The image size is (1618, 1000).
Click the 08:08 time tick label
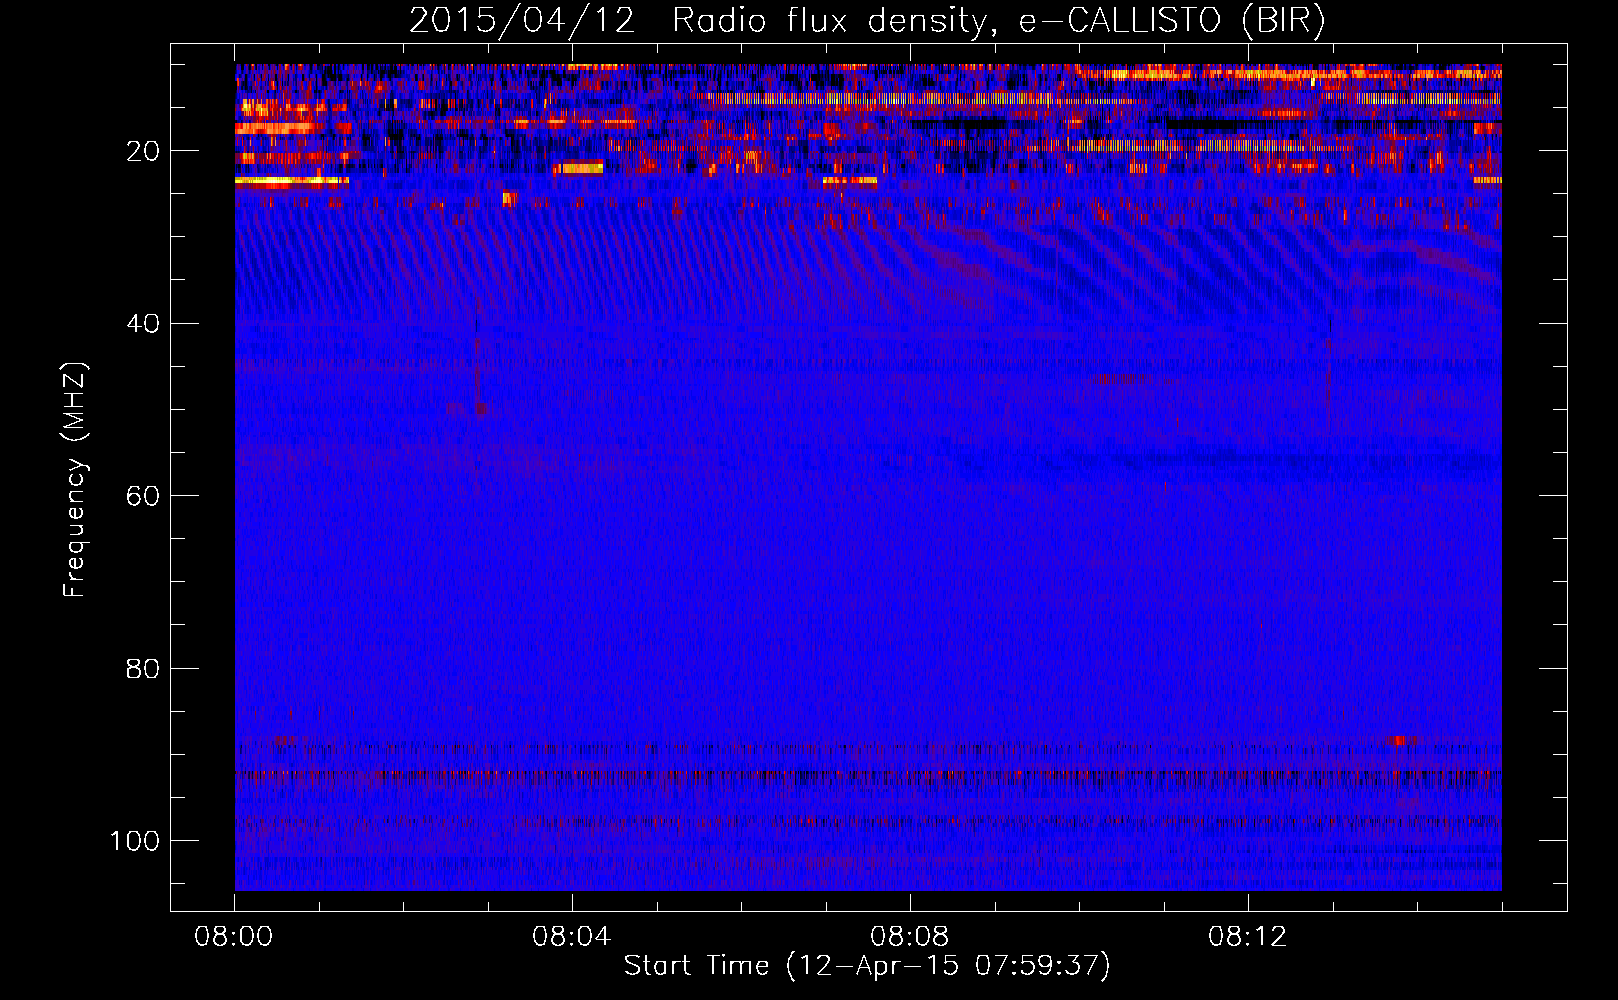click(910, 937)
